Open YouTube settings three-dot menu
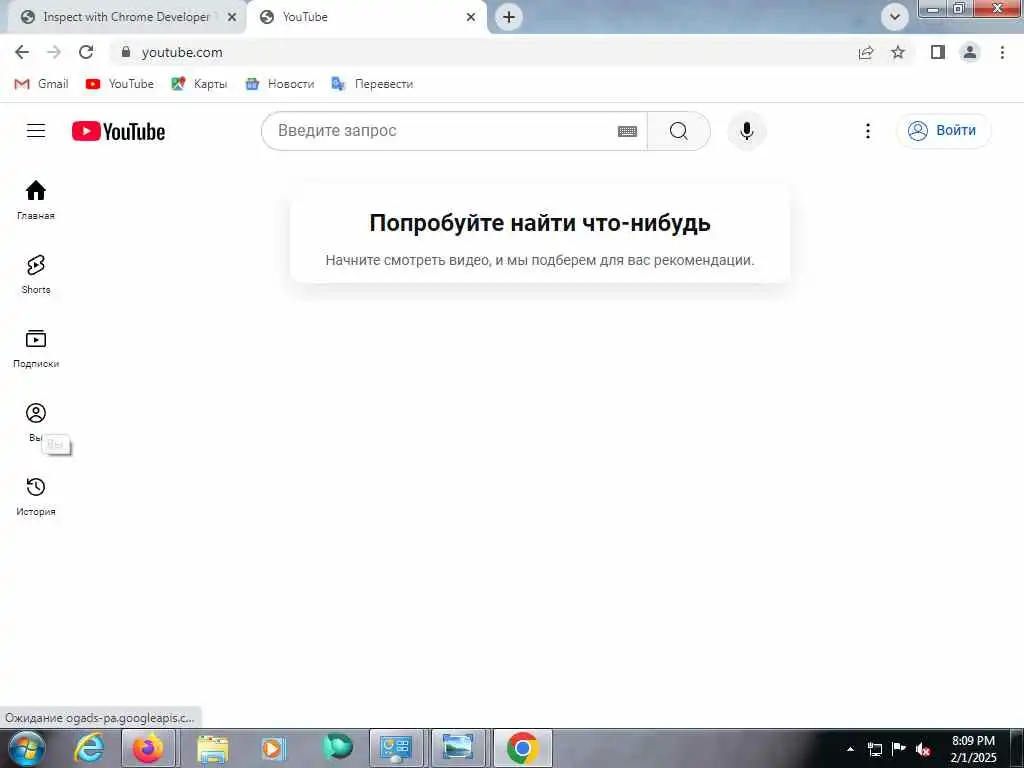 867,131
